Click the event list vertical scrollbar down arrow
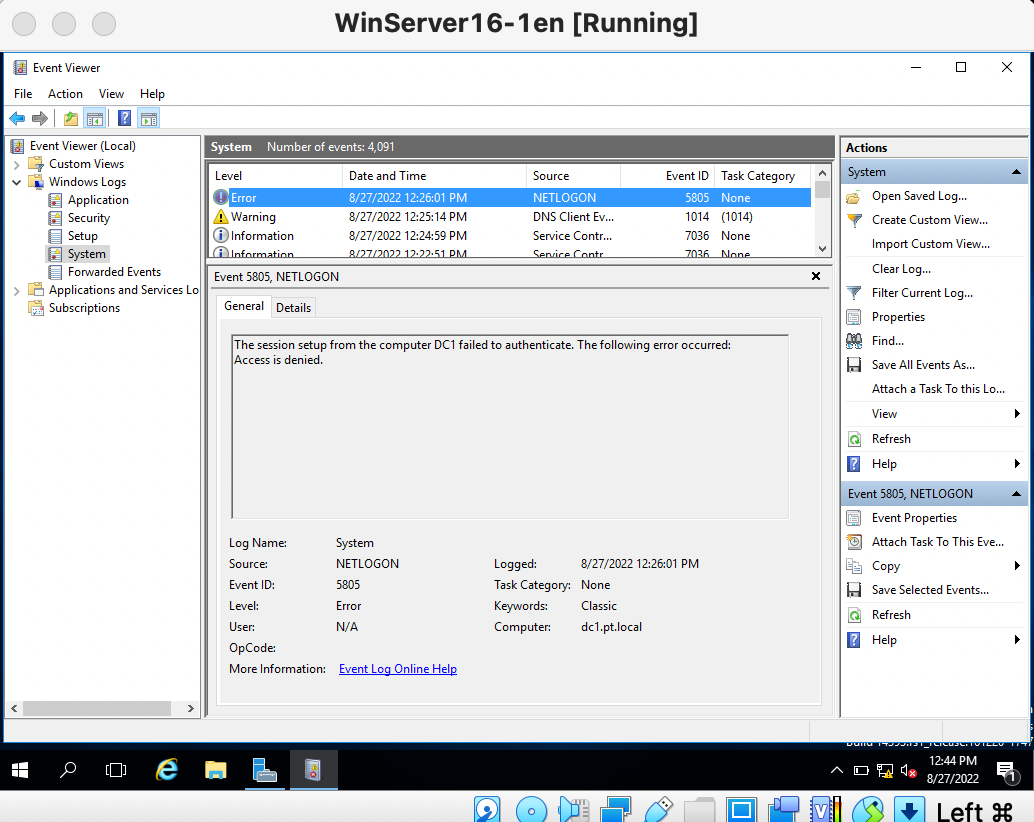This screenshot has height=822, width=1034. [x=822, y=249]
